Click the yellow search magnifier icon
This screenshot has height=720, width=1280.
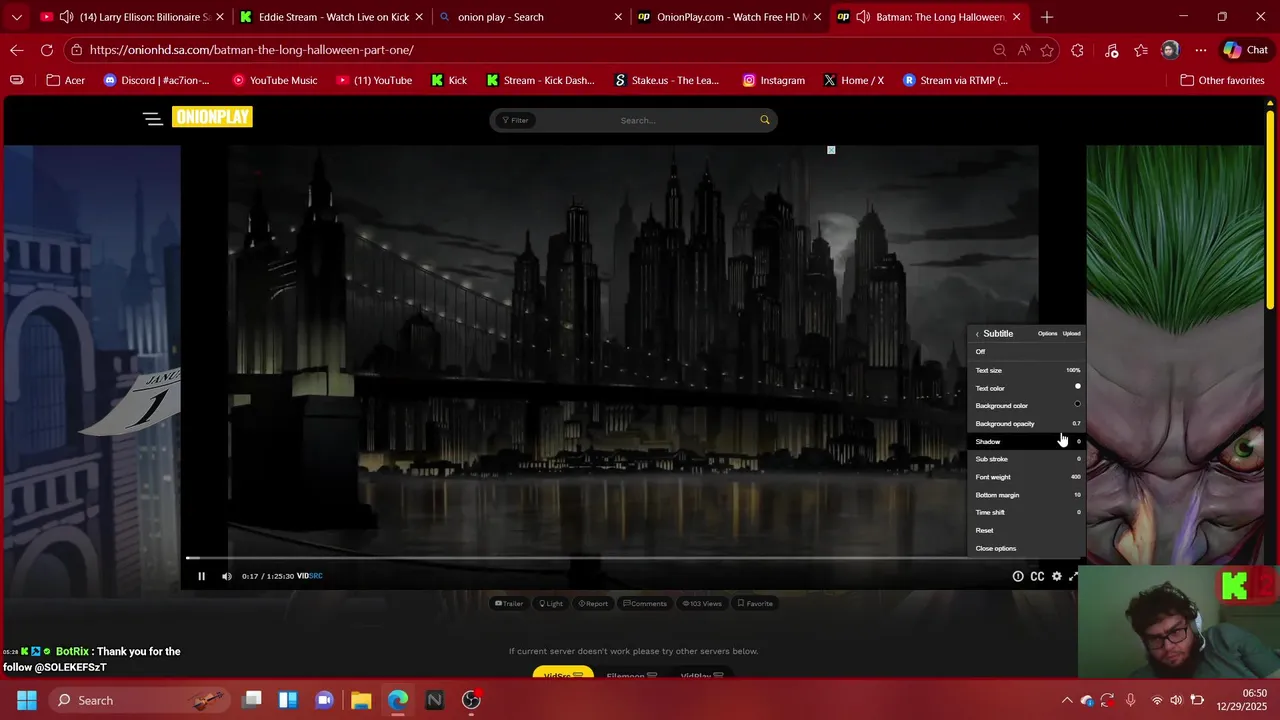point(765,120)
